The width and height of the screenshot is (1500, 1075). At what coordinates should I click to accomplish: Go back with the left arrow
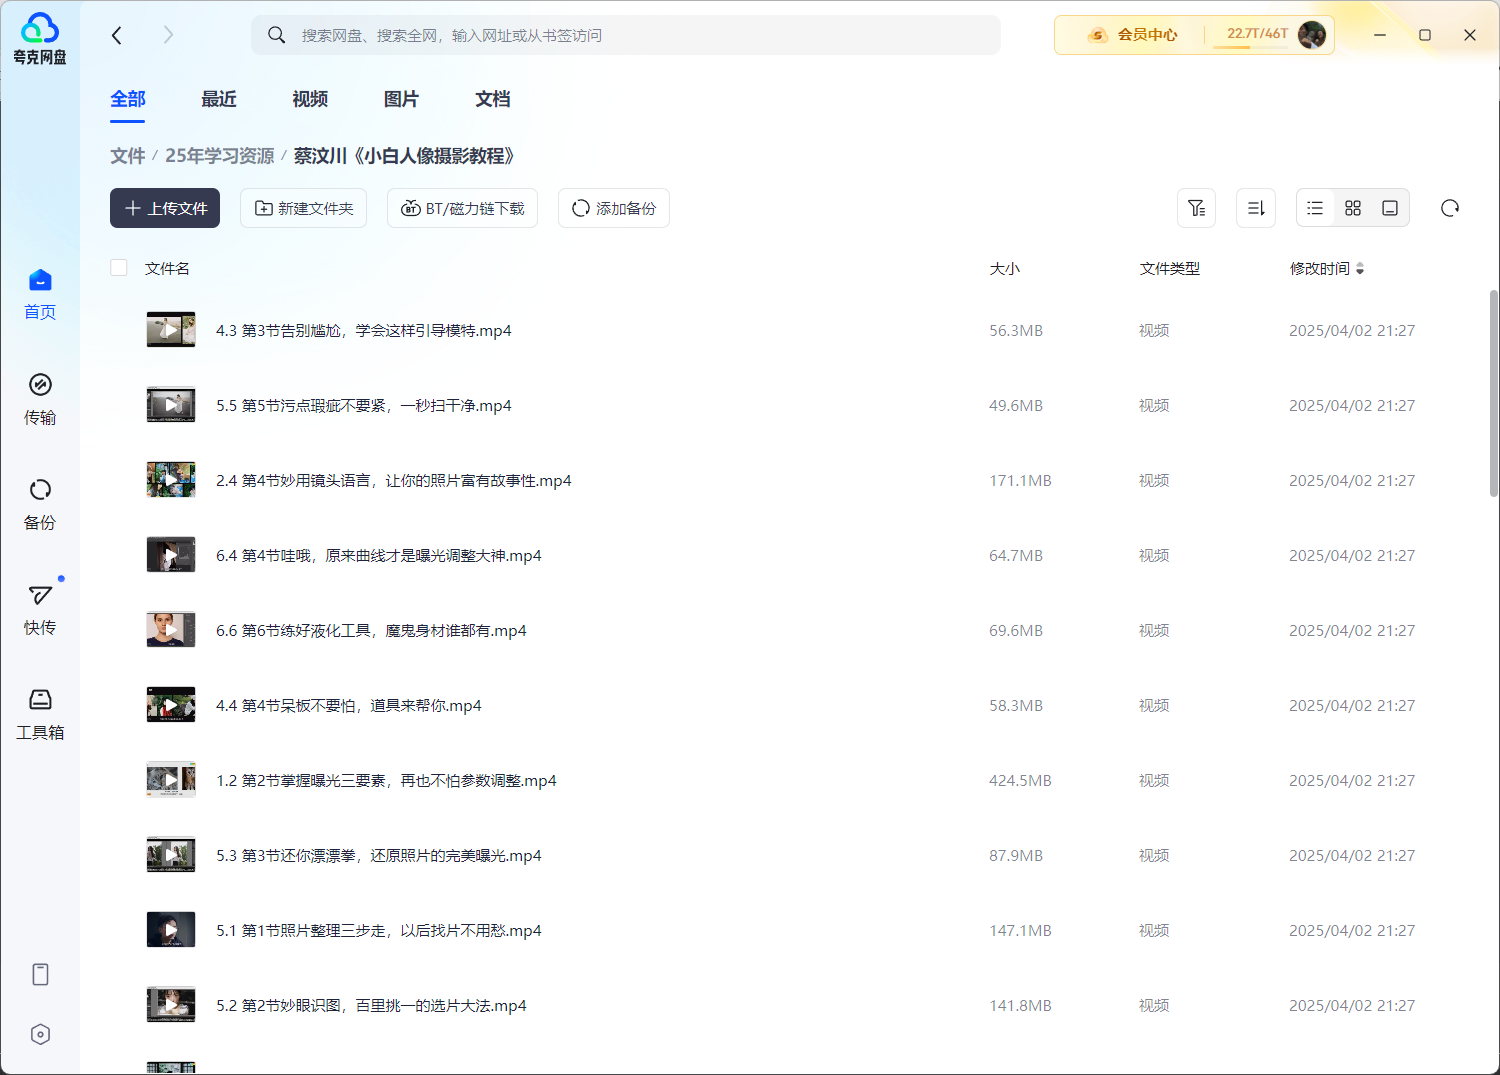(117, 35)
